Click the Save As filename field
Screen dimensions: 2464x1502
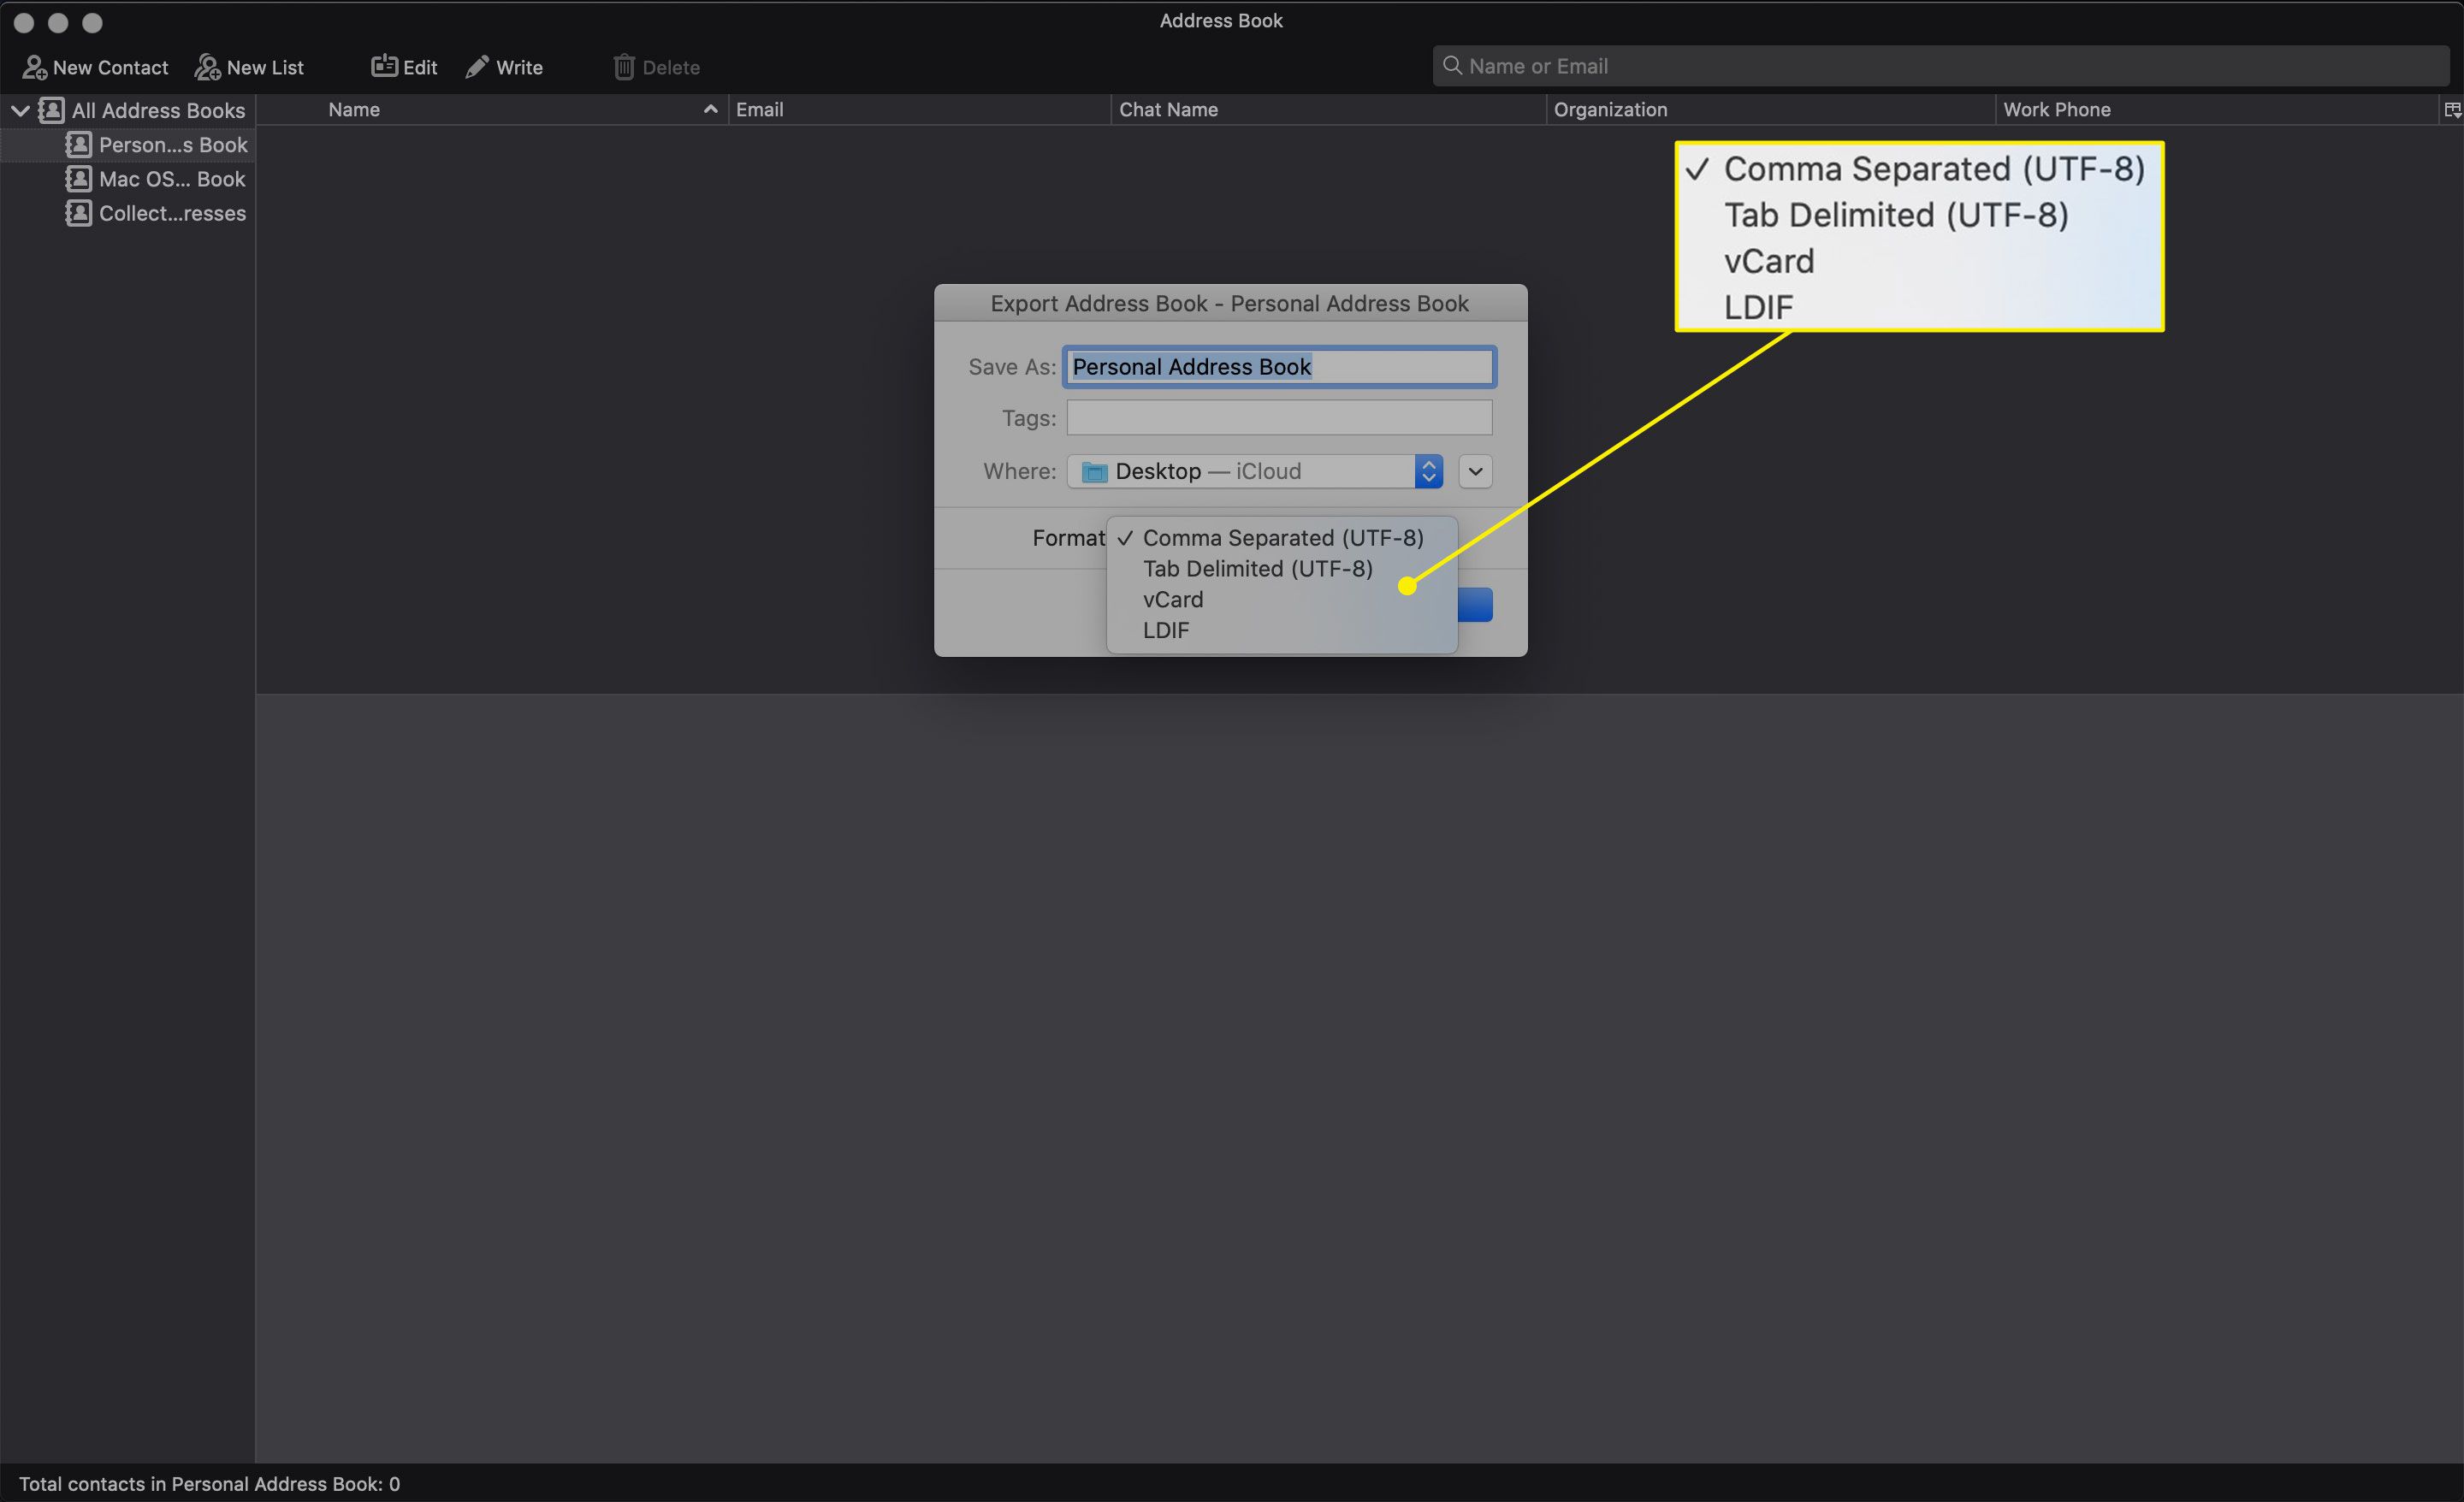tap(1279, 367)
